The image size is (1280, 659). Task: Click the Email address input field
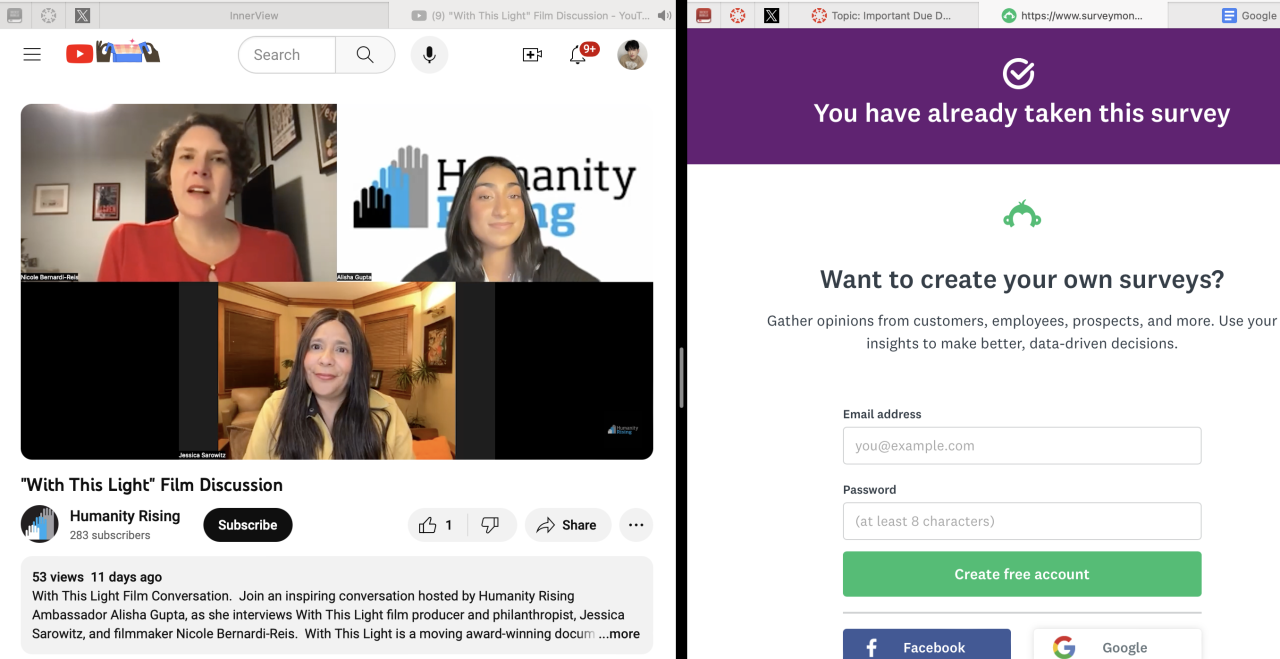(x=1022, y=446)
